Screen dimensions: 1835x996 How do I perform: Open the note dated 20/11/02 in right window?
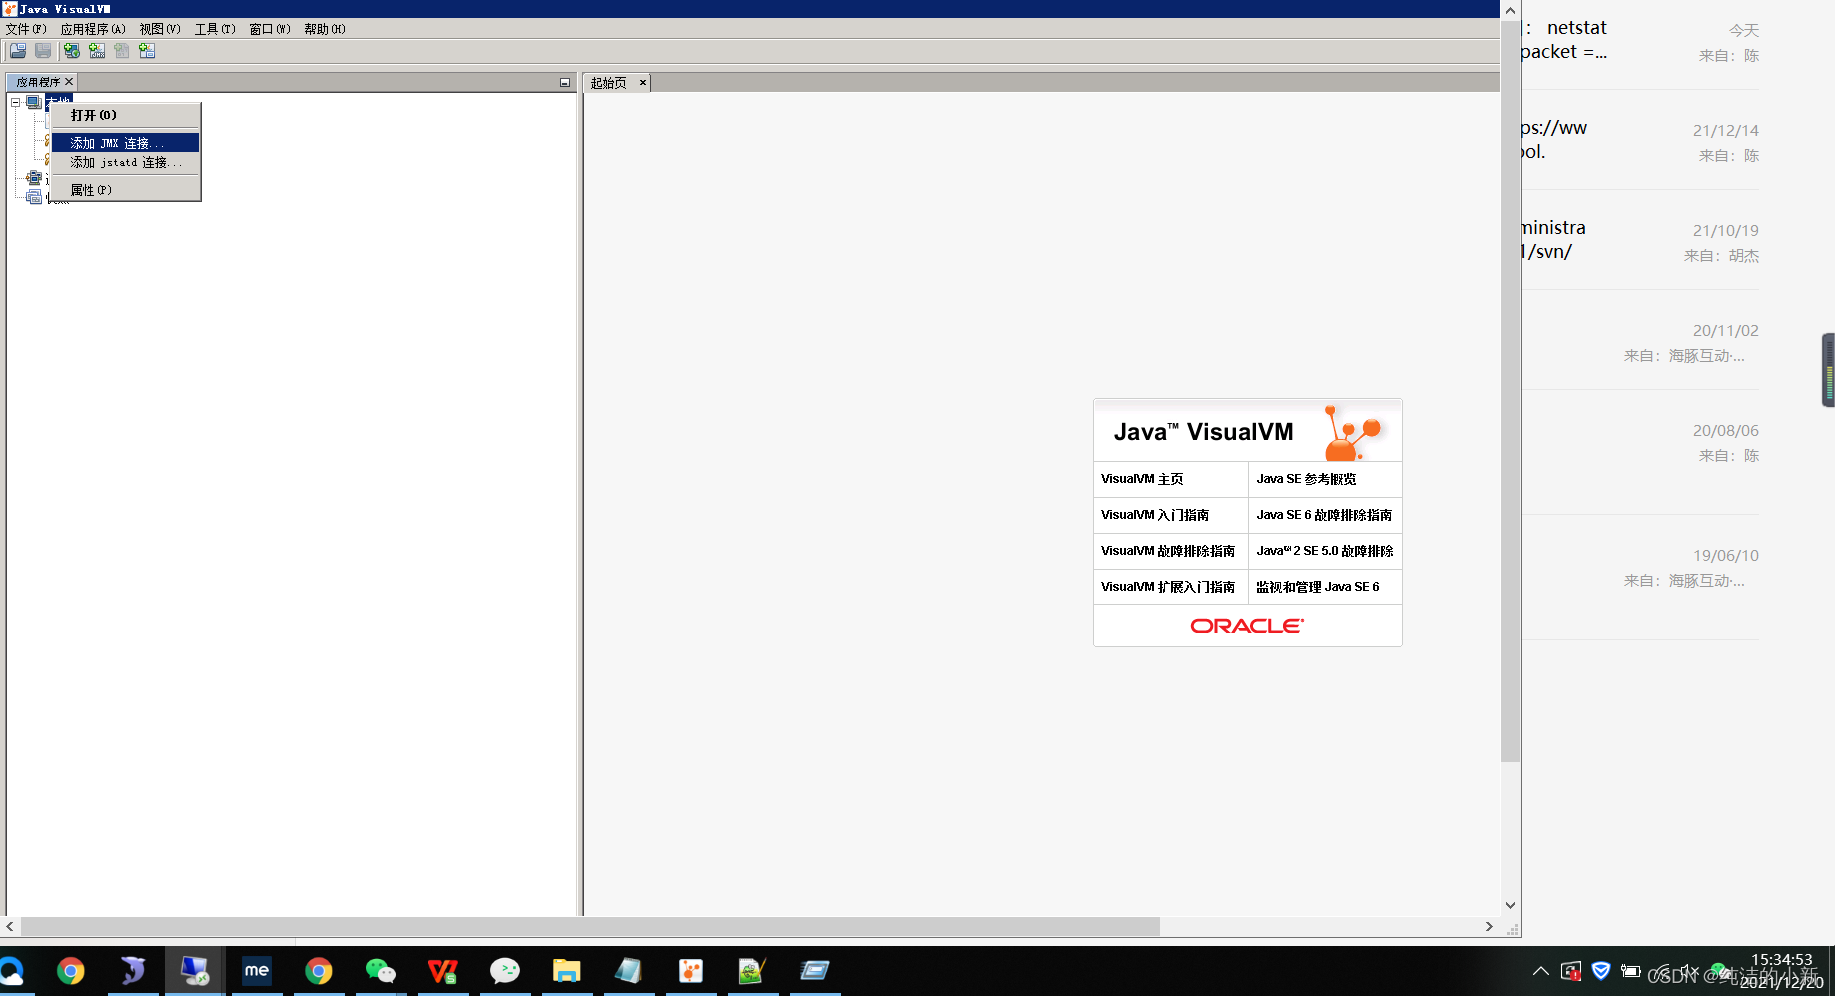pos(1640,340)
